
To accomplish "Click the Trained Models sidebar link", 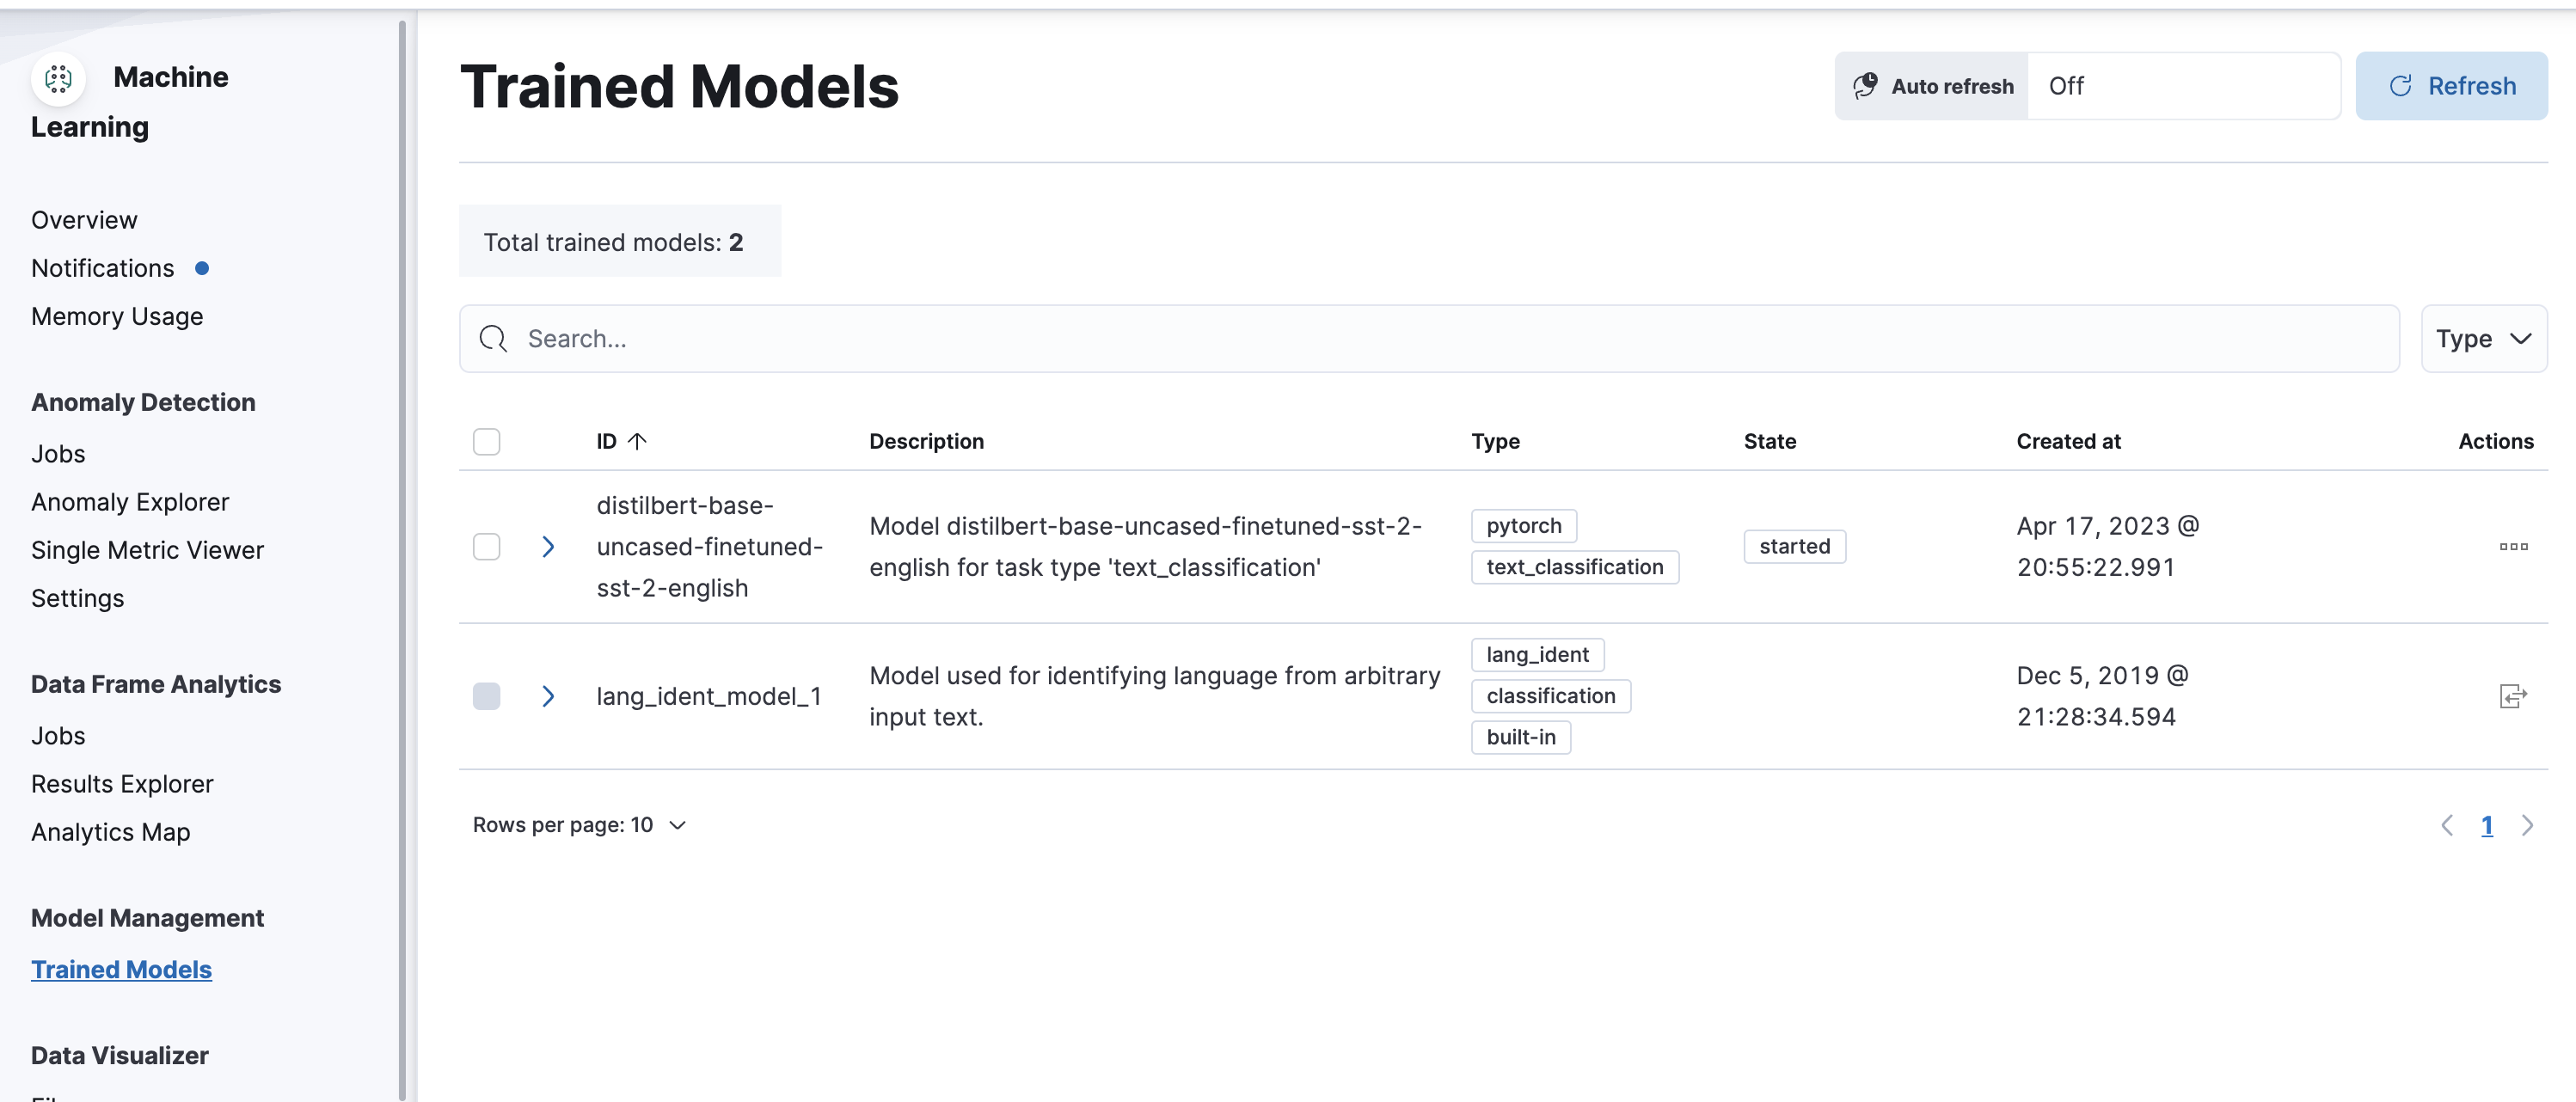I will point(121,969).
